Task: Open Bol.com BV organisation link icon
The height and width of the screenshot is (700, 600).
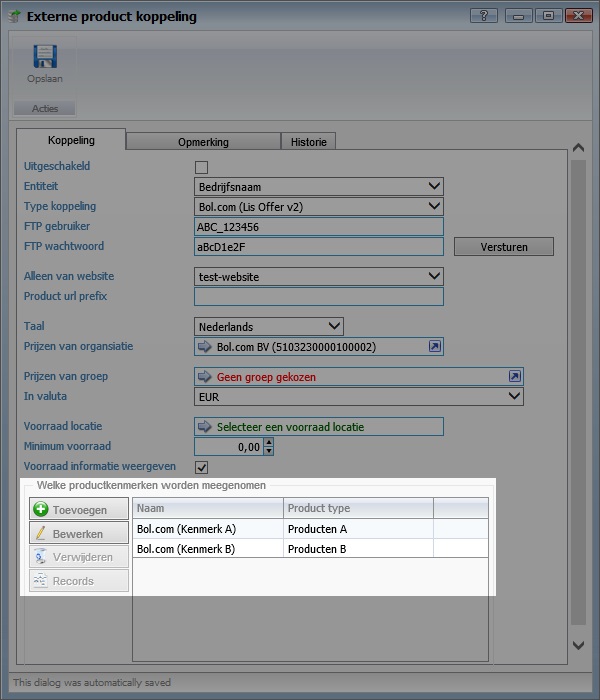Action: coord(434,347)
